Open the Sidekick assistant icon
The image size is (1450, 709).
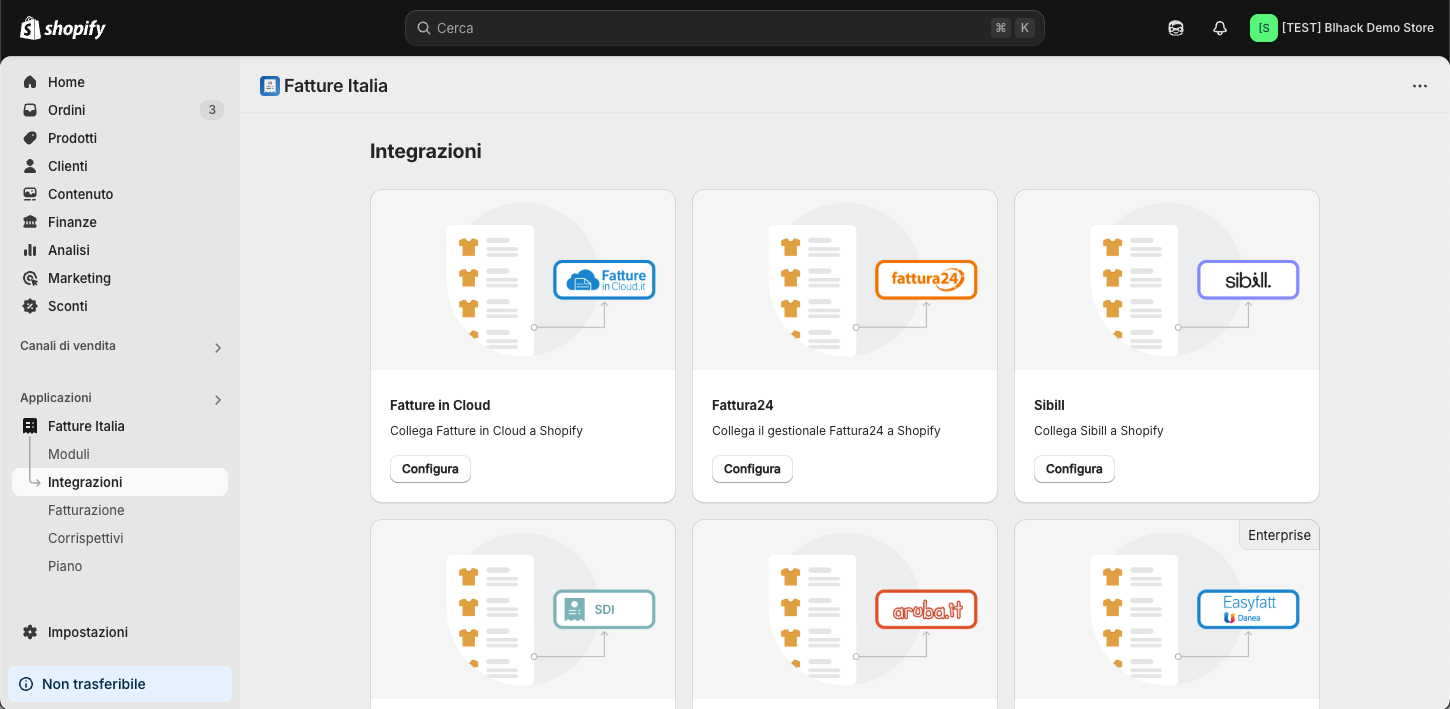1176,28
